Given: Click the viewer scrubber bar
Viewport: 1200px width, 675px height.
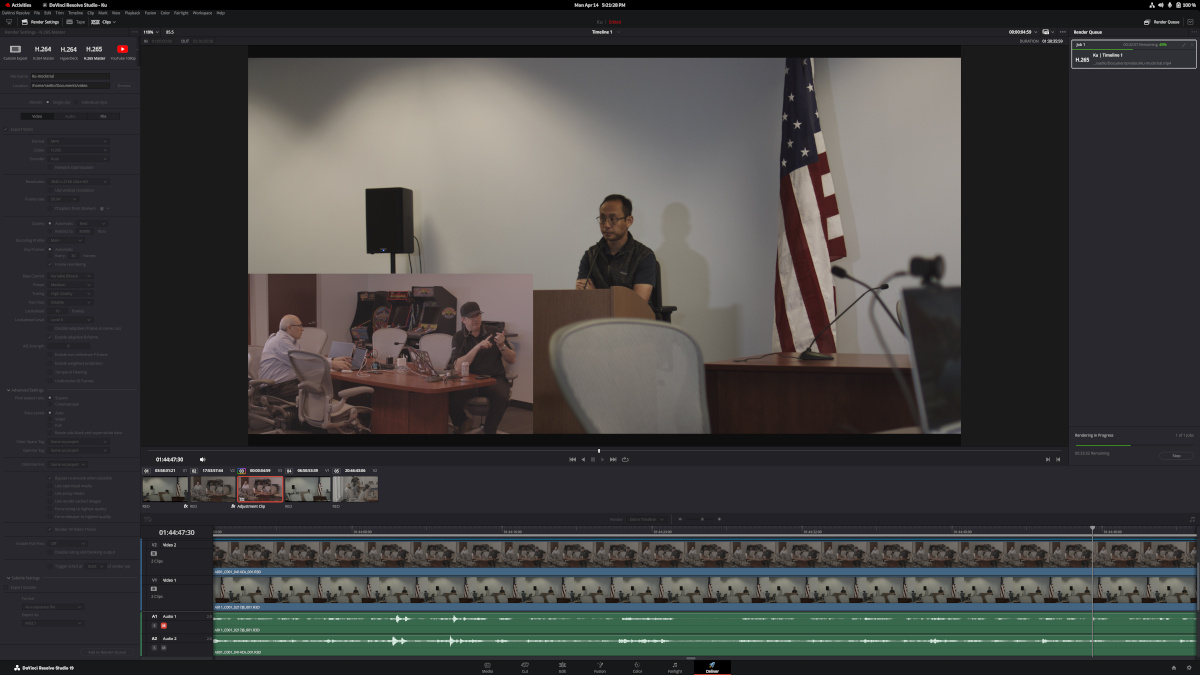Looking at the screenshot, I should click(603, 450).
